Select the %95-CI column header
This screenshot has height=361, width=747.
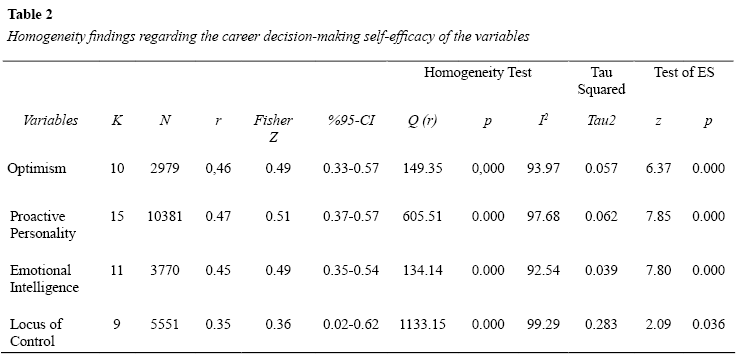(351, 120)
